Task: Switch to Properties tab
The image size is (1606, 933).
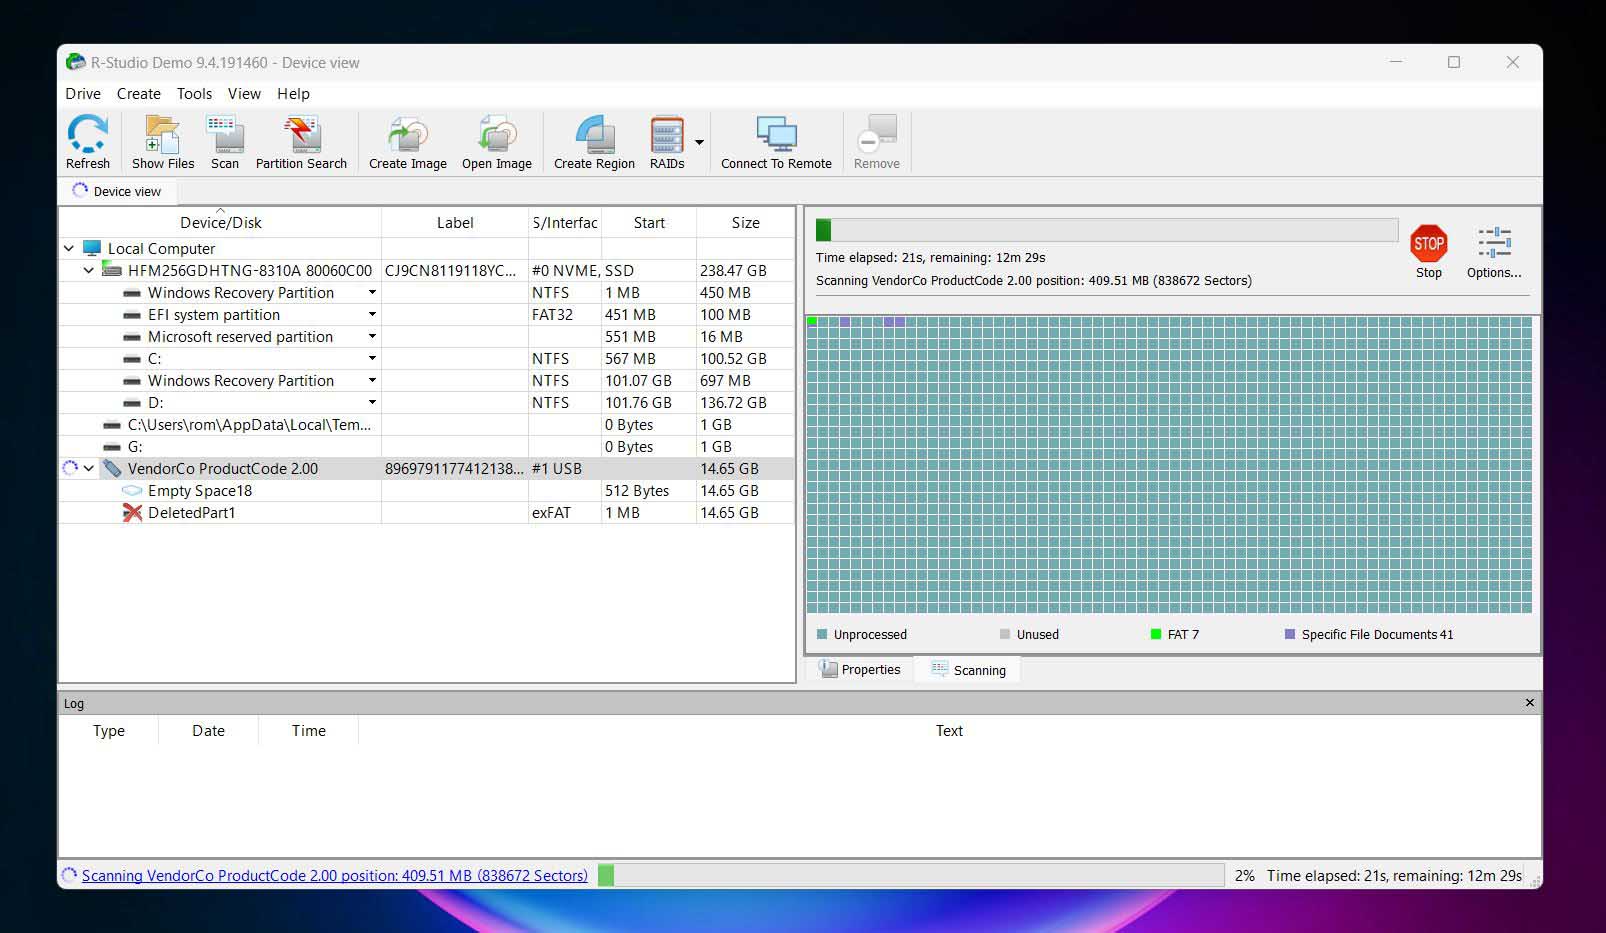Action: (x=860, y=670)
